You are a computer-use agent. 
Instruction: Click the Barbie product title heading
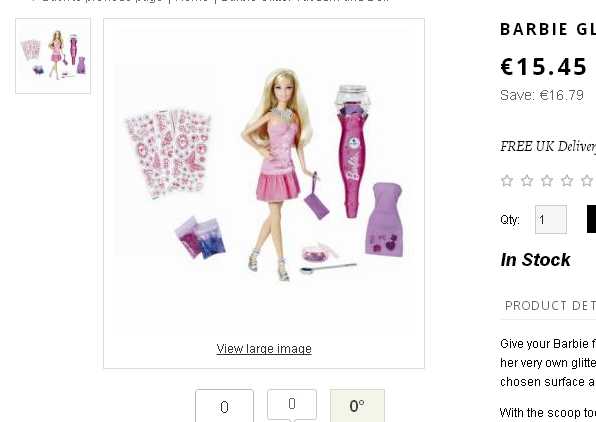click(x=548, y=29)
